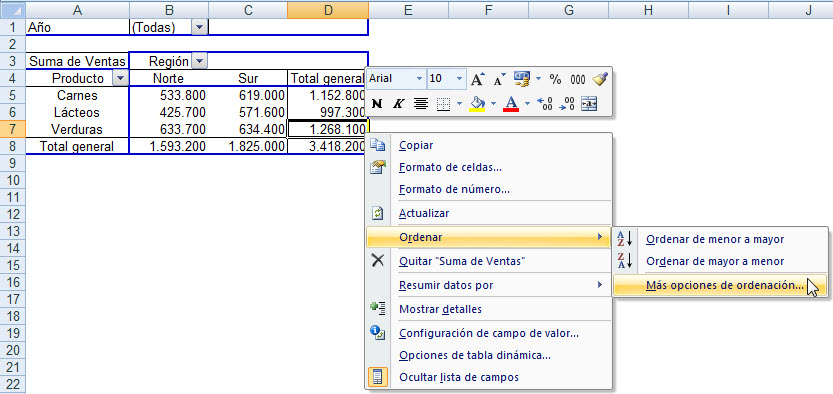This screenshot has width=833, height=394.
Task: Open accounting format dropdown arrow
Action: (538, 79)
